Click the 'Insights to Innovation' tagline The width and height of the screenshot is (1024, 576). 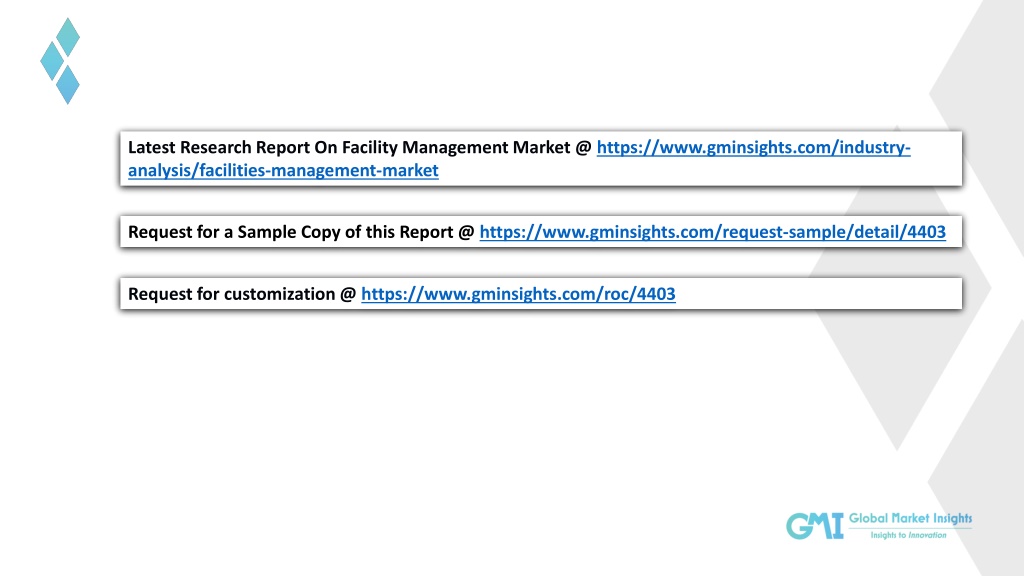click(x=908, y=535)
